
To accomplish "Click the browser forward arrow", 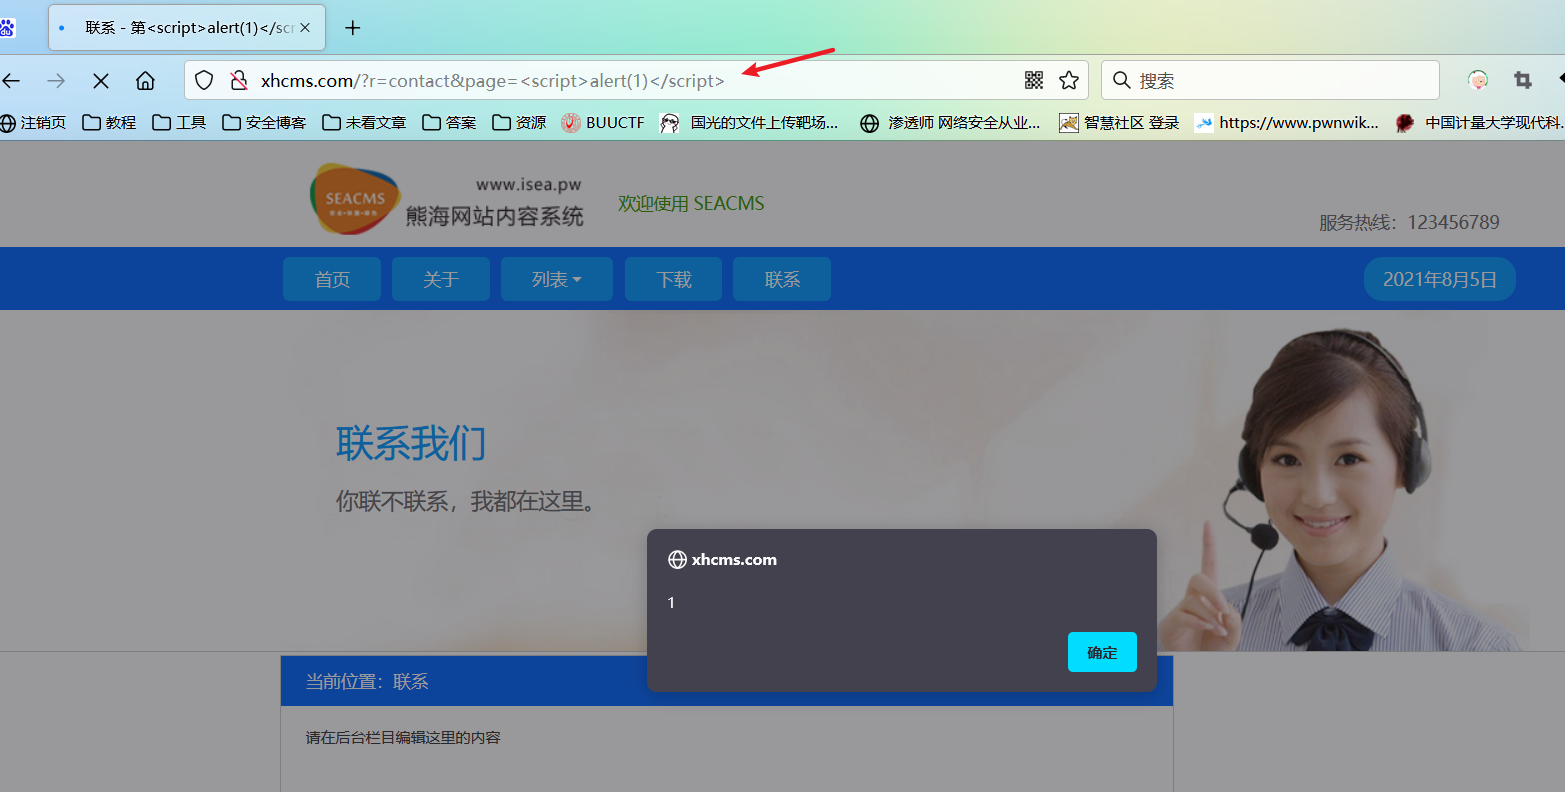I will (x=56, y=80).
